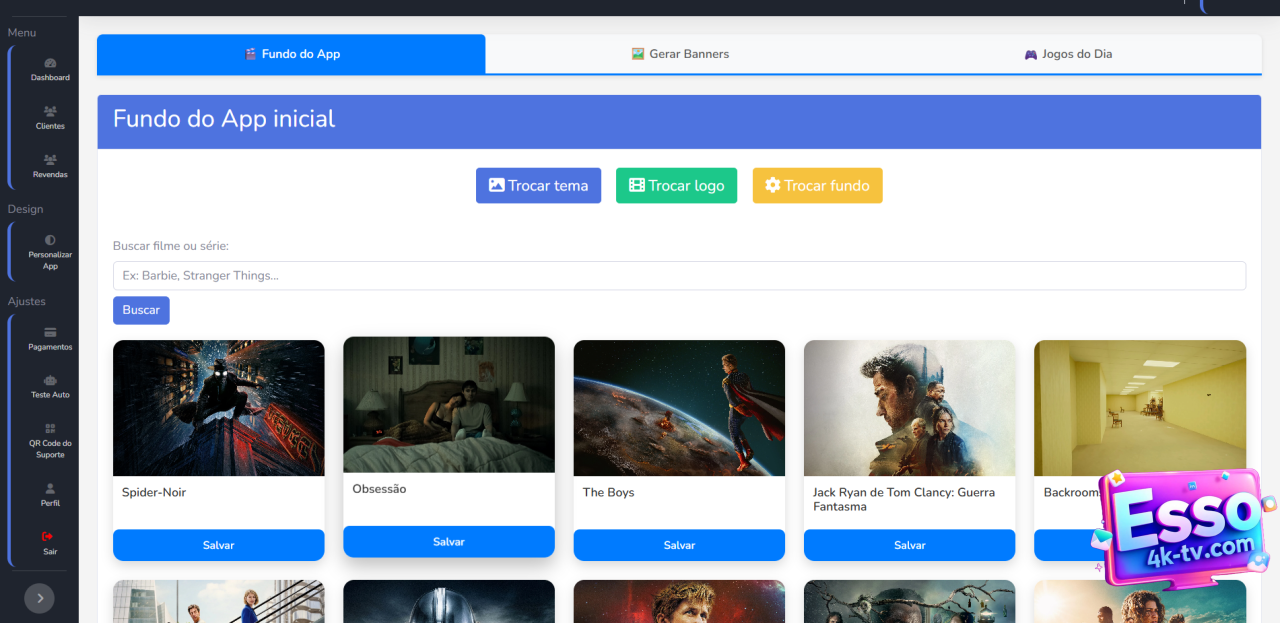This screenshot has width=1280, height=623.
Task: Click the Trocar fundo button
Action: click(817, 185)
